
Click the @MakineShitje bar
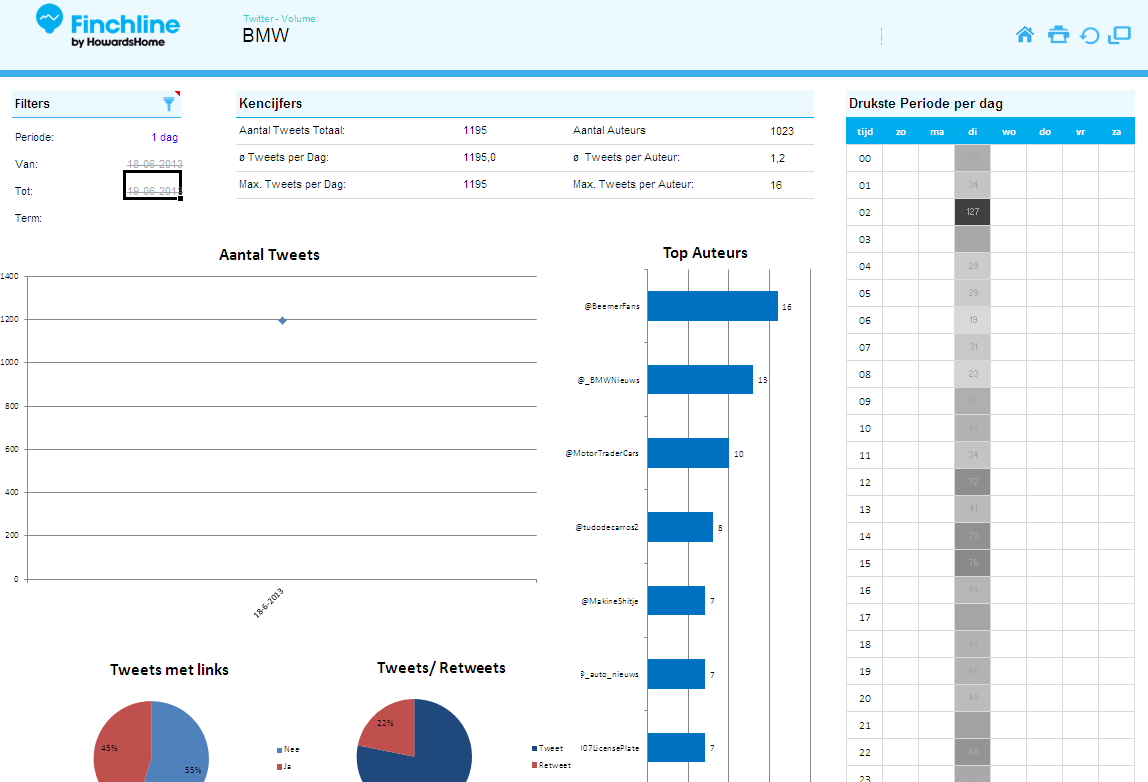coord(676,600)
